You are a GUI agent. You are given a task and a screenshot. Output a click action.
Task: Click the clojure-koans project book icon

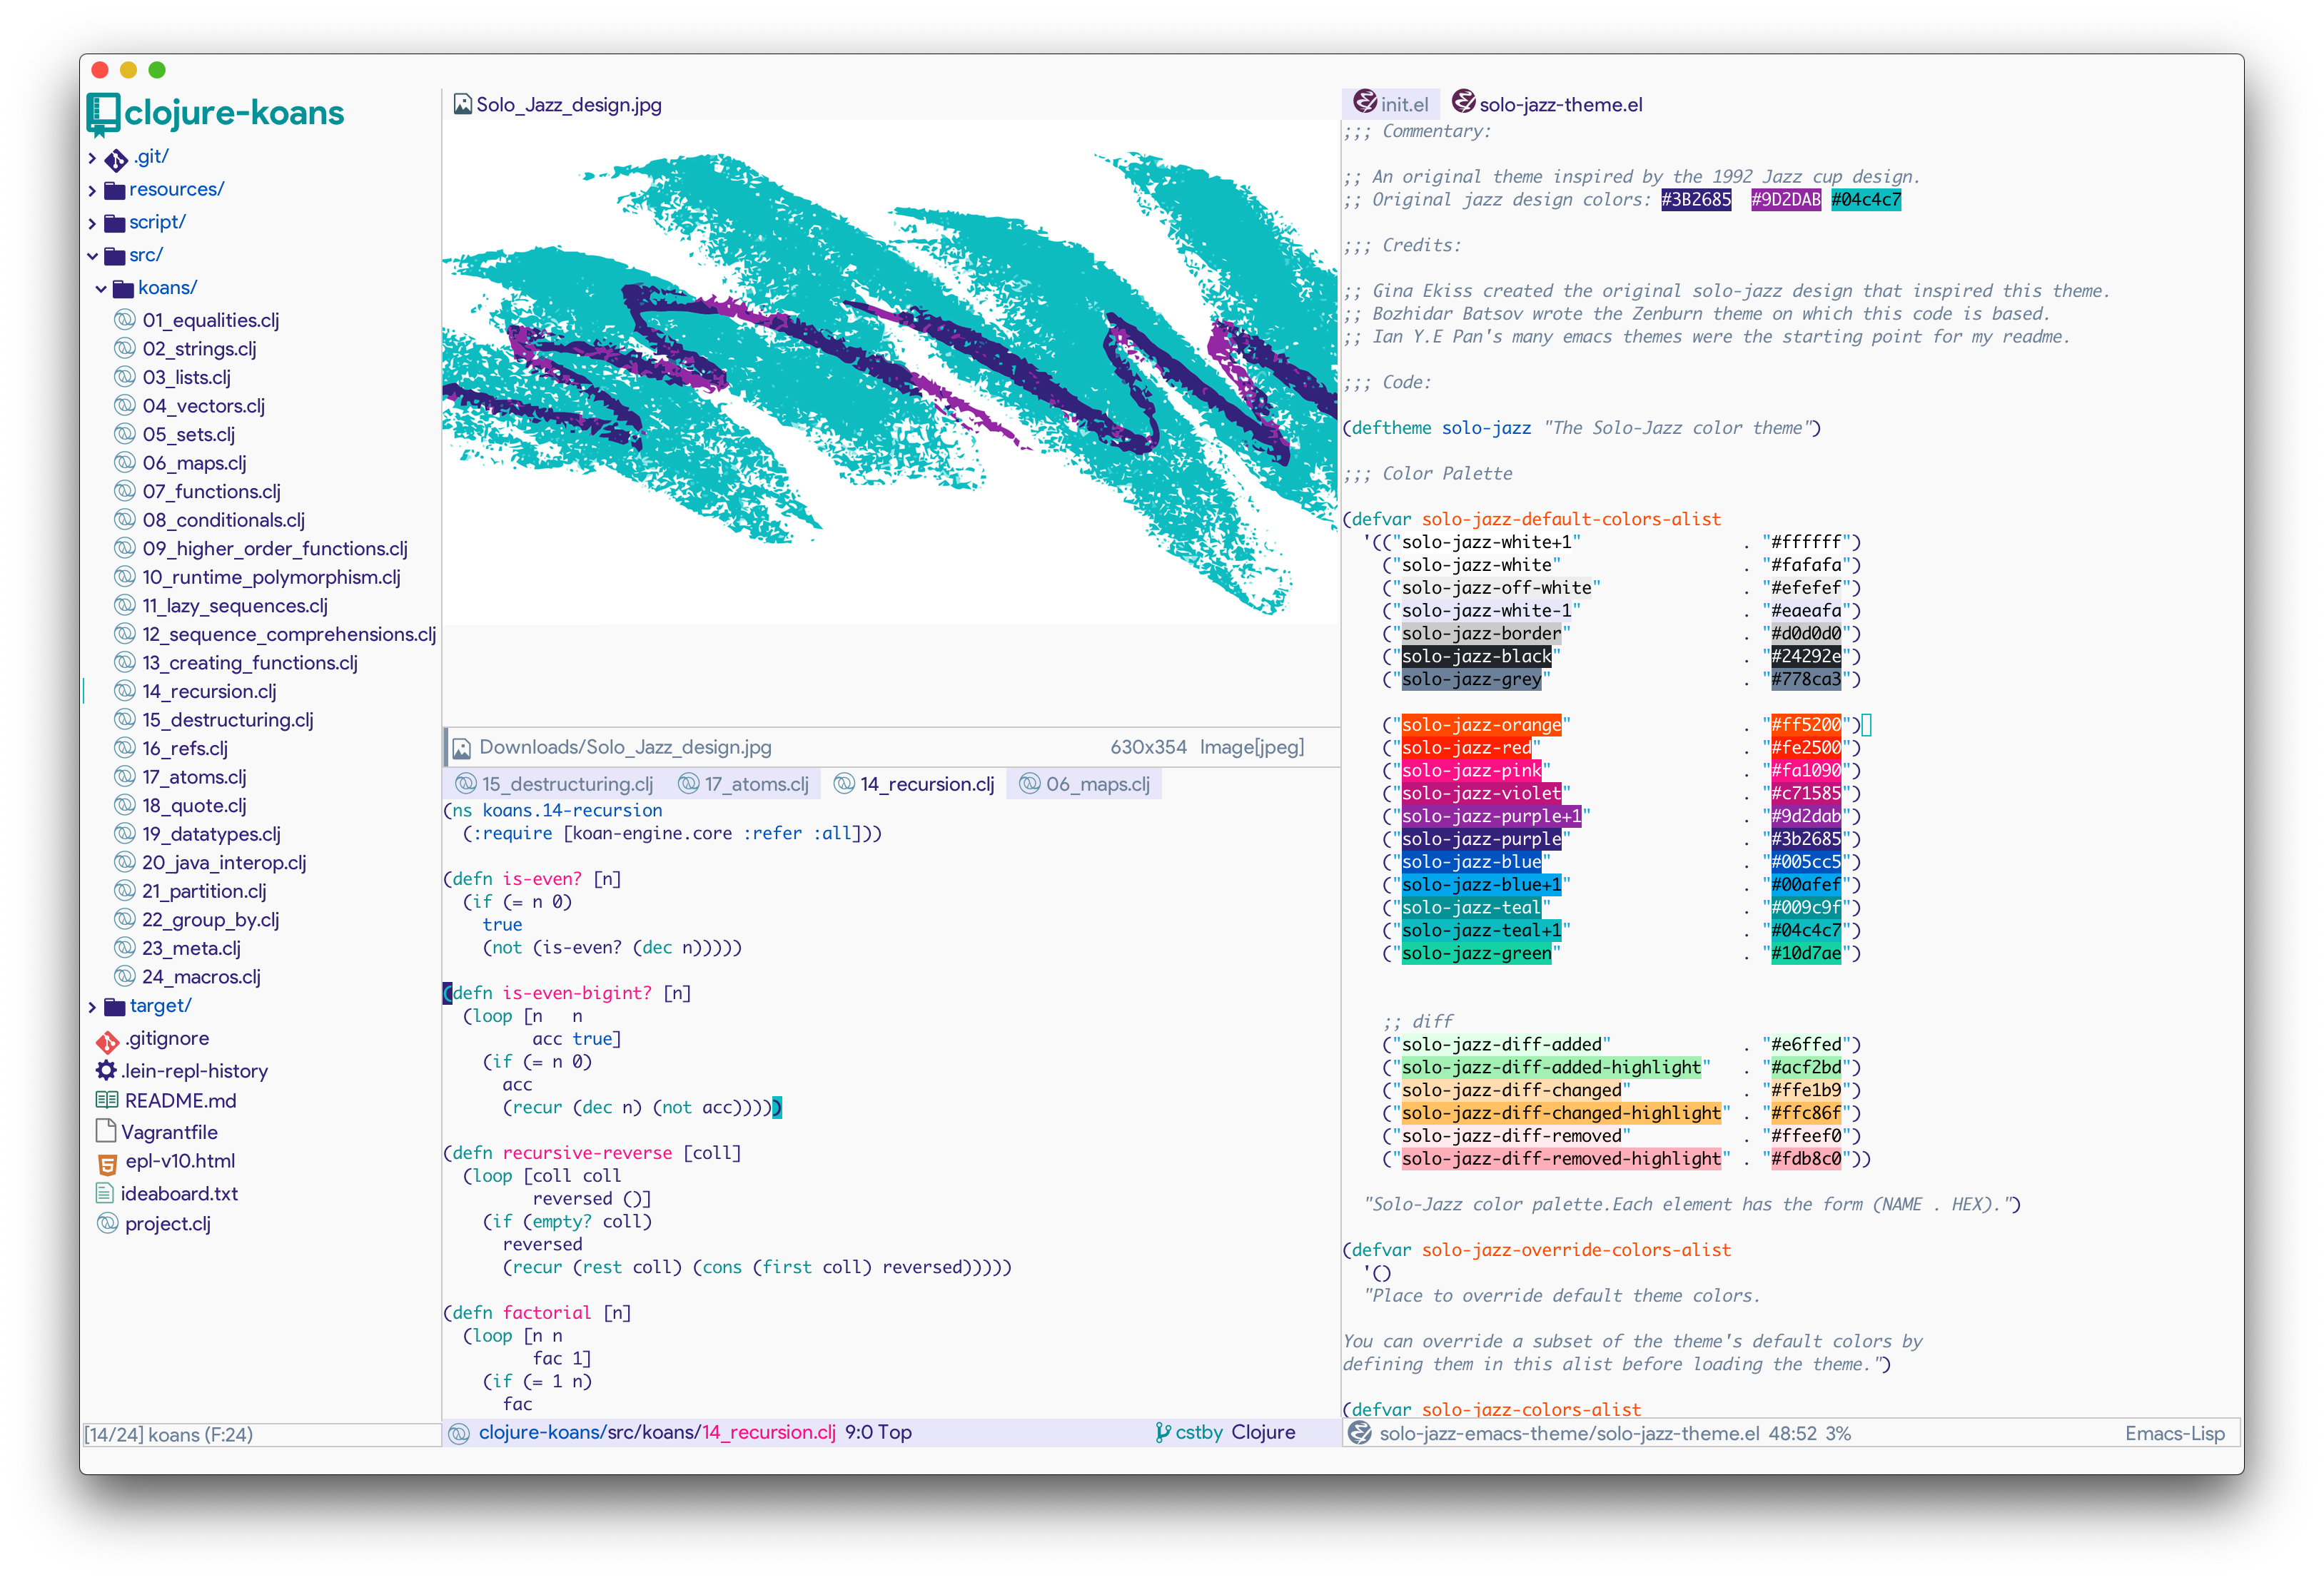(103, 113)
